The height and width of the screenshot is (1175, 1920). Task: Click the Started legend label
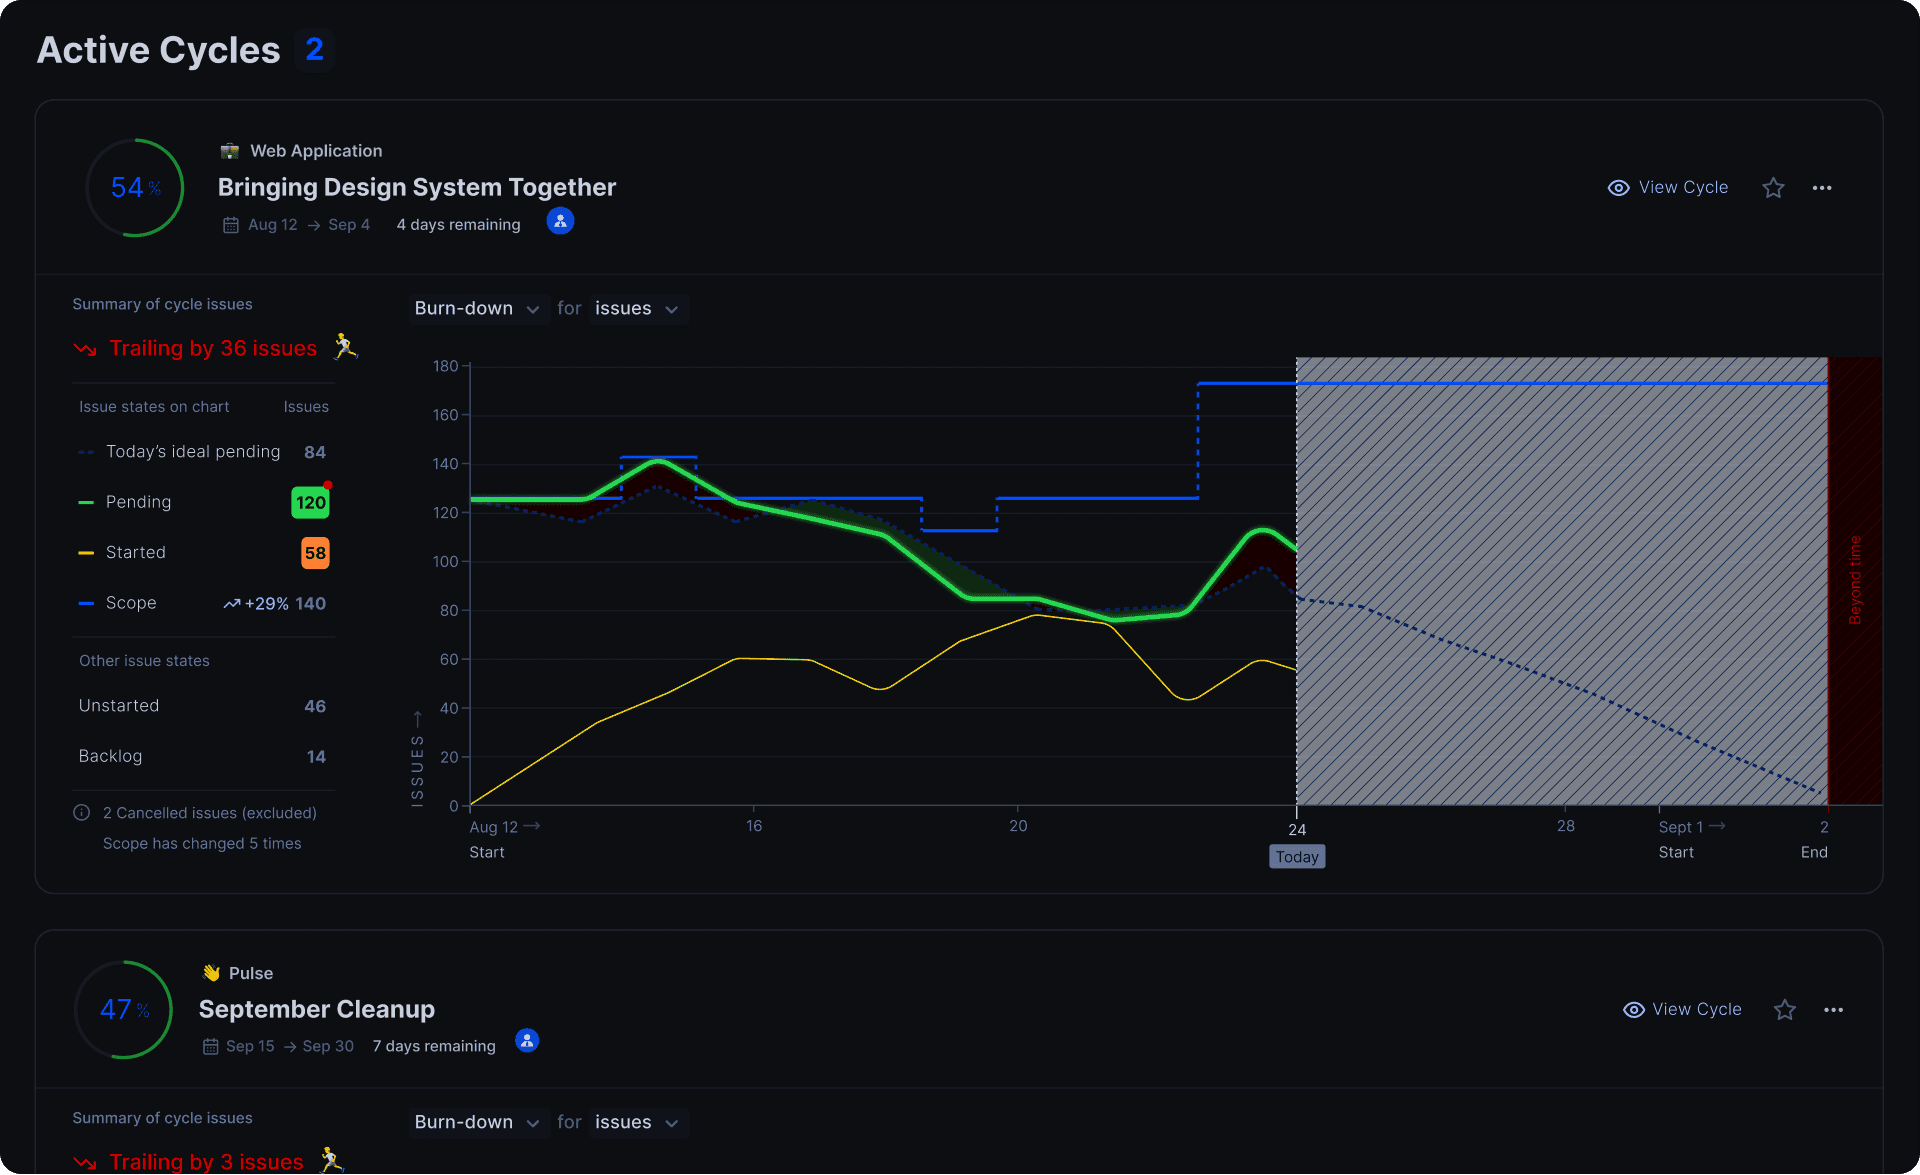point(136,553)
